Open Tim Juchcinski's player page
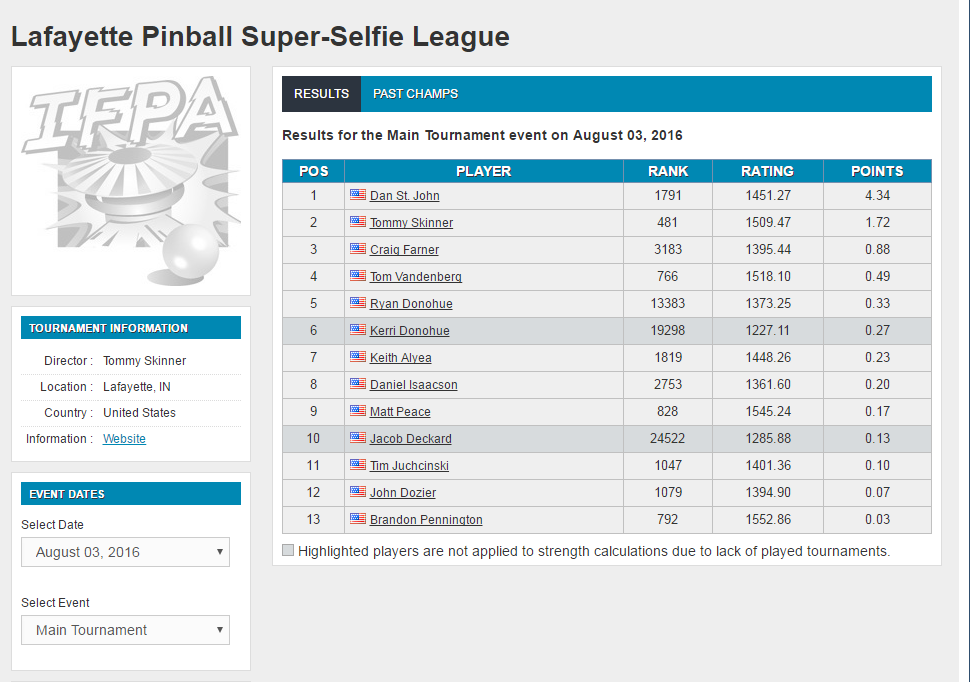970x682 pixels. coord(409,466)
